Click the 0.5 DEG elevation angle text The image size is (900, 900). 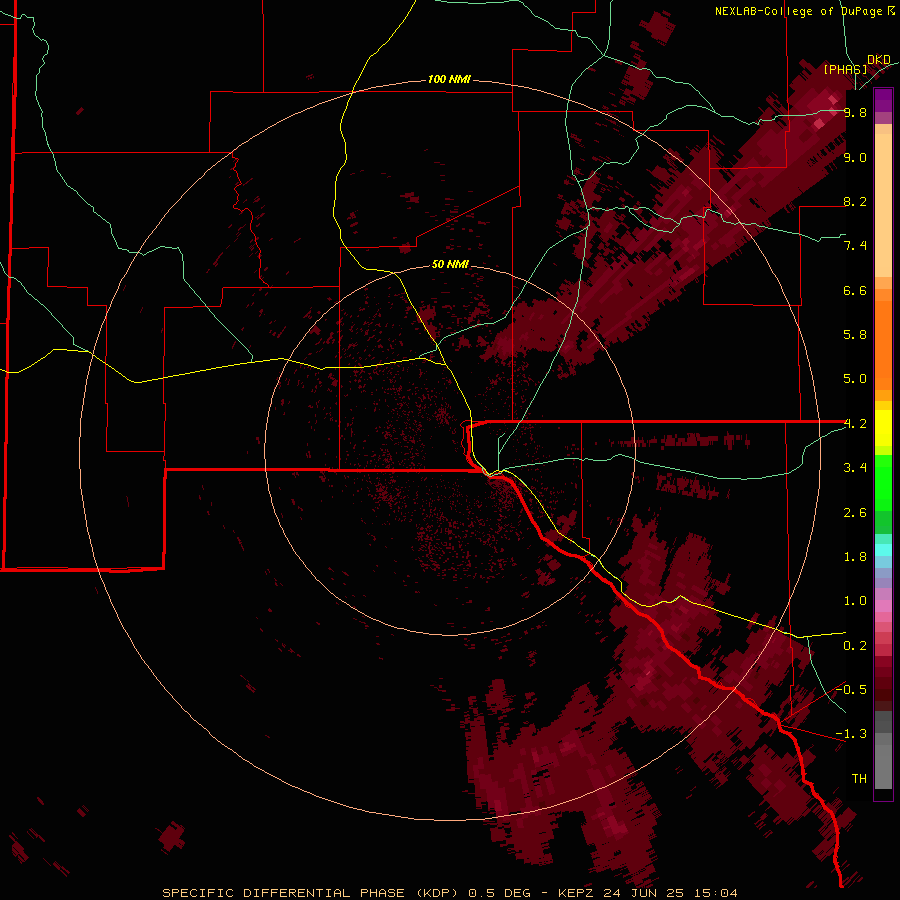click(x=499, y=893)
